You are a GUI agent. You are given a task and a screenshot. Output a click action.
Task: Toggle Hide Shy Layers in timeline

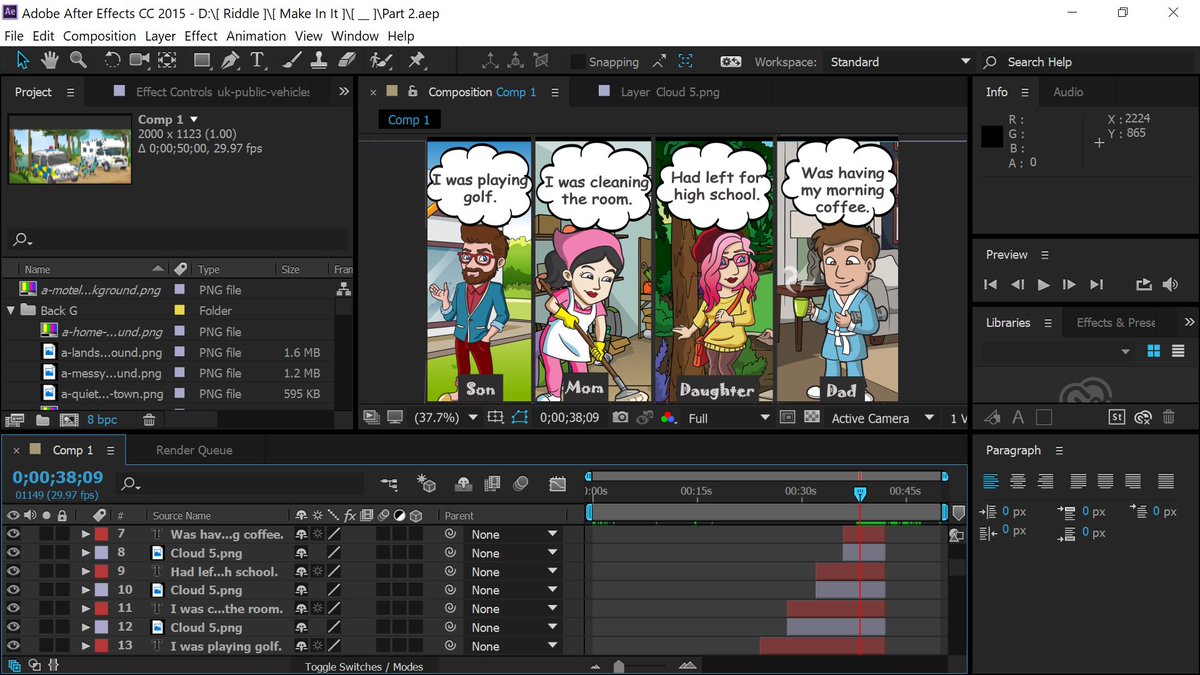[x=463, y=484]
